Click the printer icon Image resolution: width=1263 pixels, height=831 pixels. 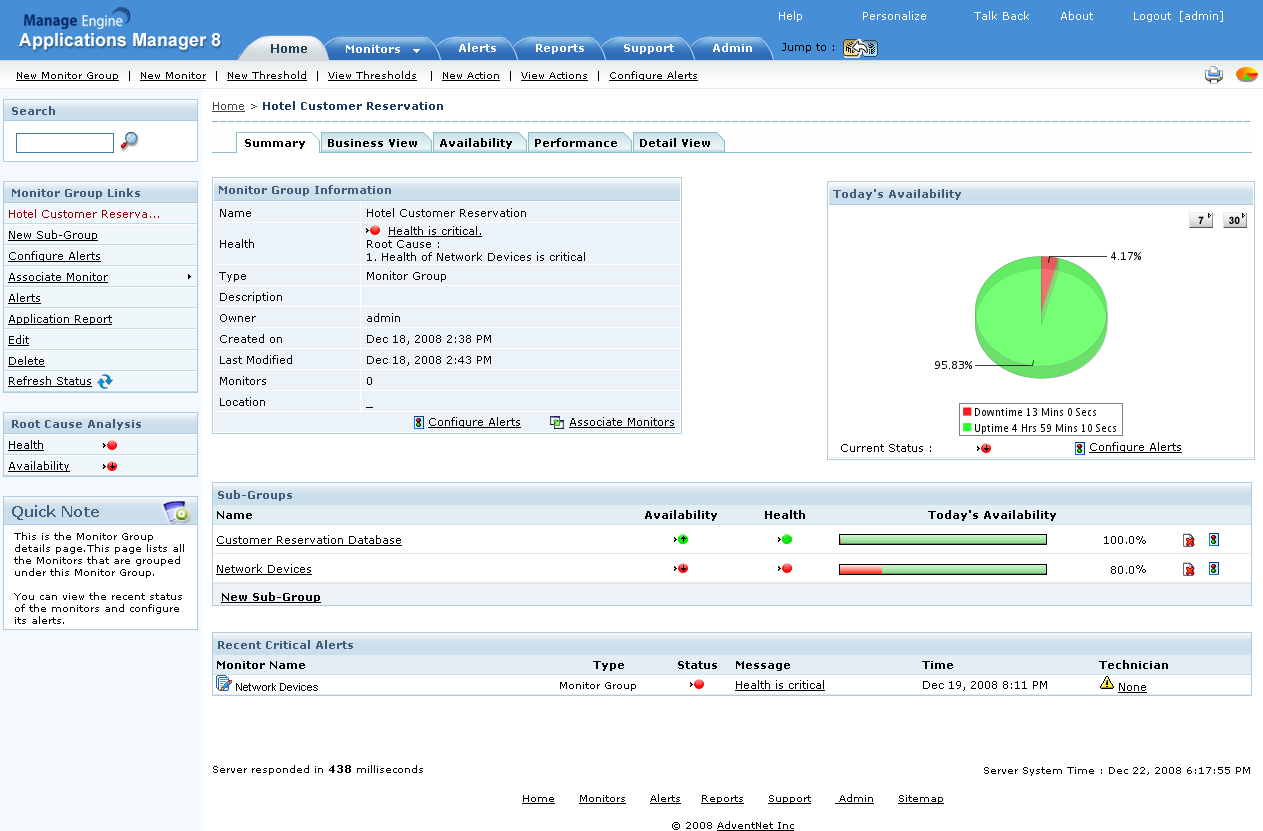[1213, 75]
